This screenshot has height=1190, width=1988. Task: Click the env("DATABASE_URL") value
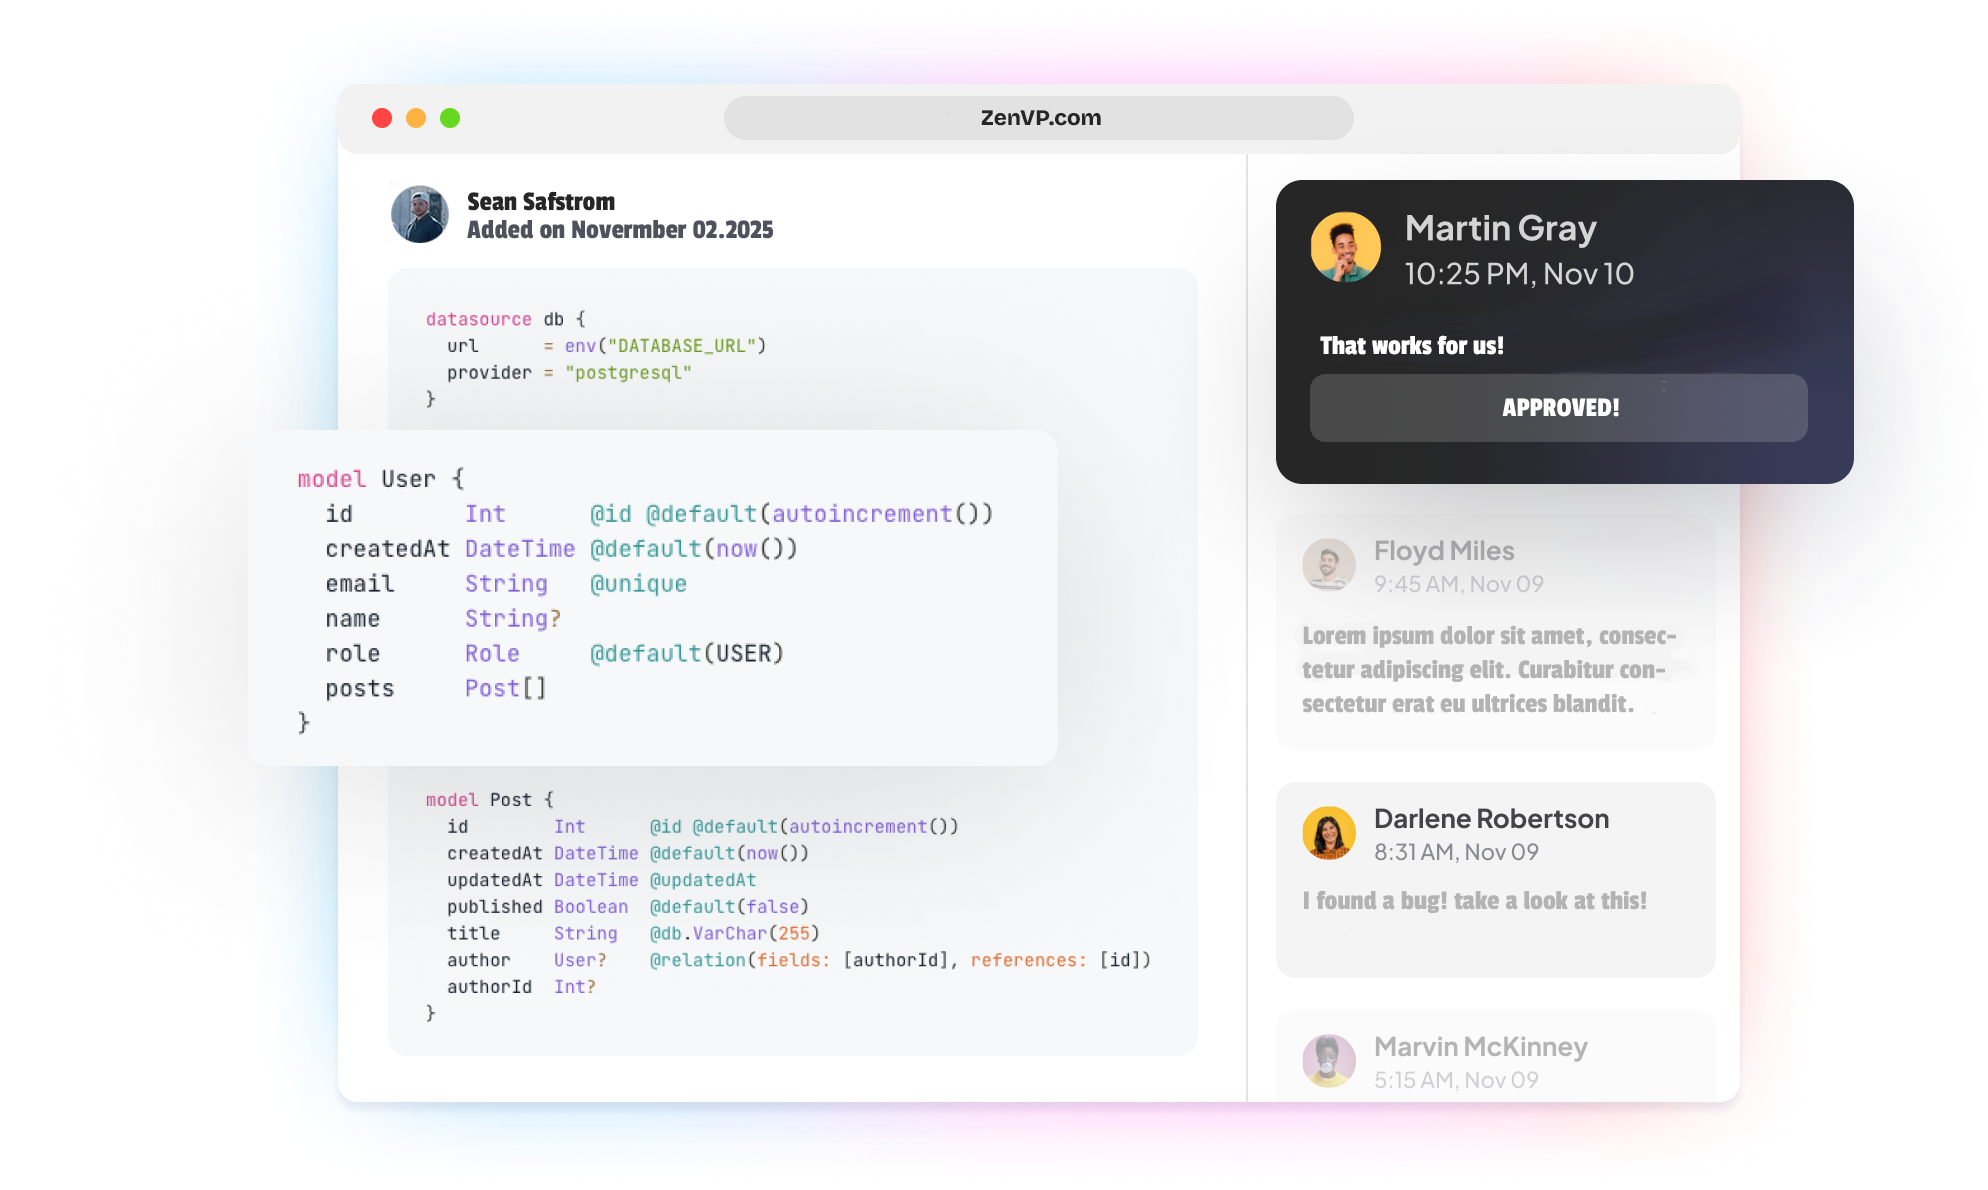point(665,346)
